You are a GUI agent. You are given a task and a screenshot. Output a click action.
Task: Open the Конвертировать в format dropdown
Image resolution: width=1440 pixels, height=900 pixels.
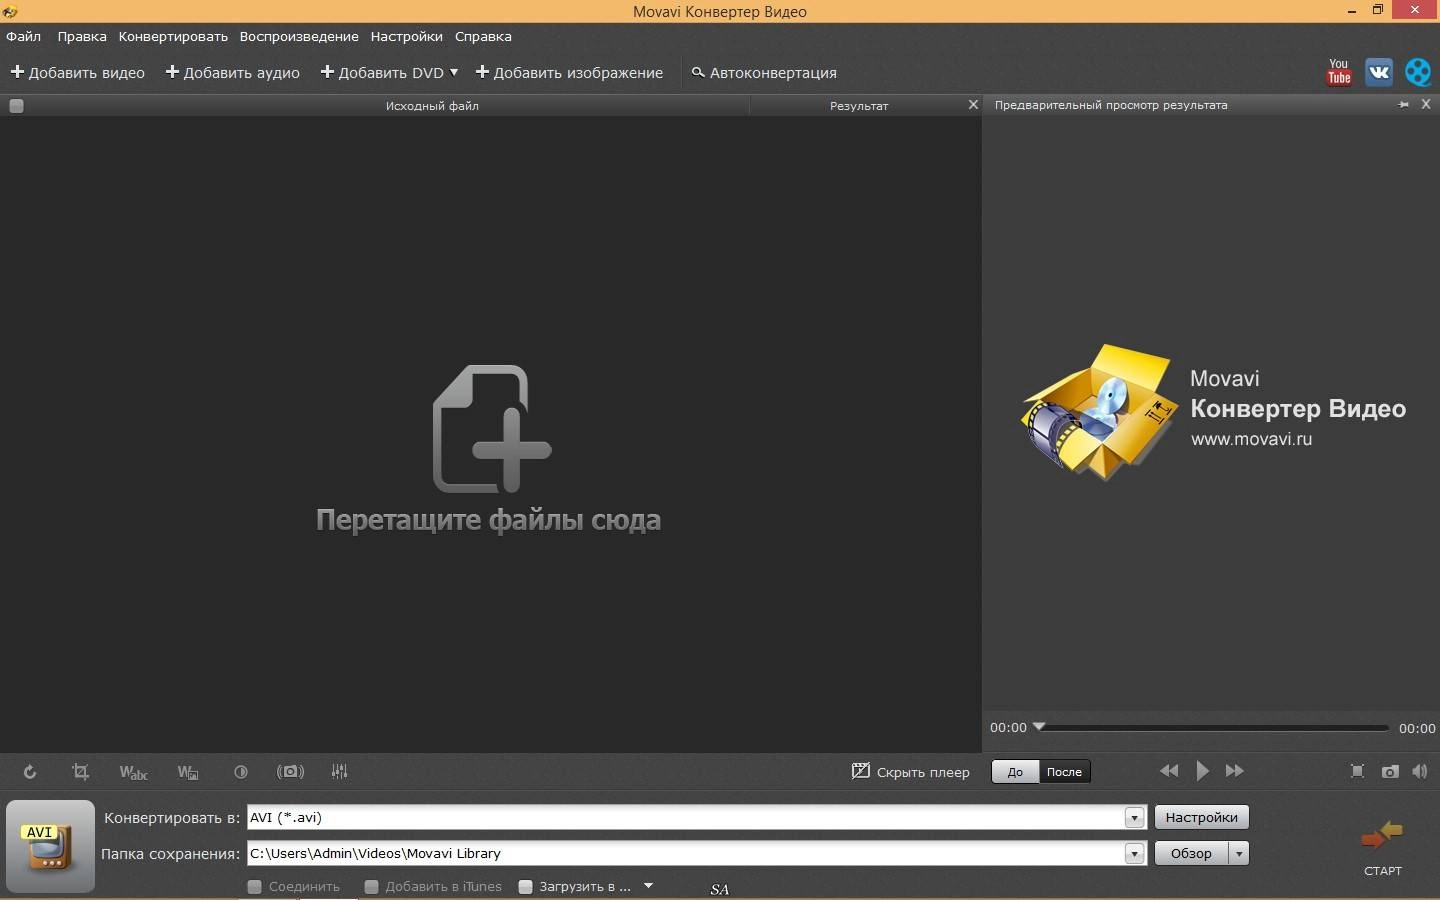[1134, 818]
